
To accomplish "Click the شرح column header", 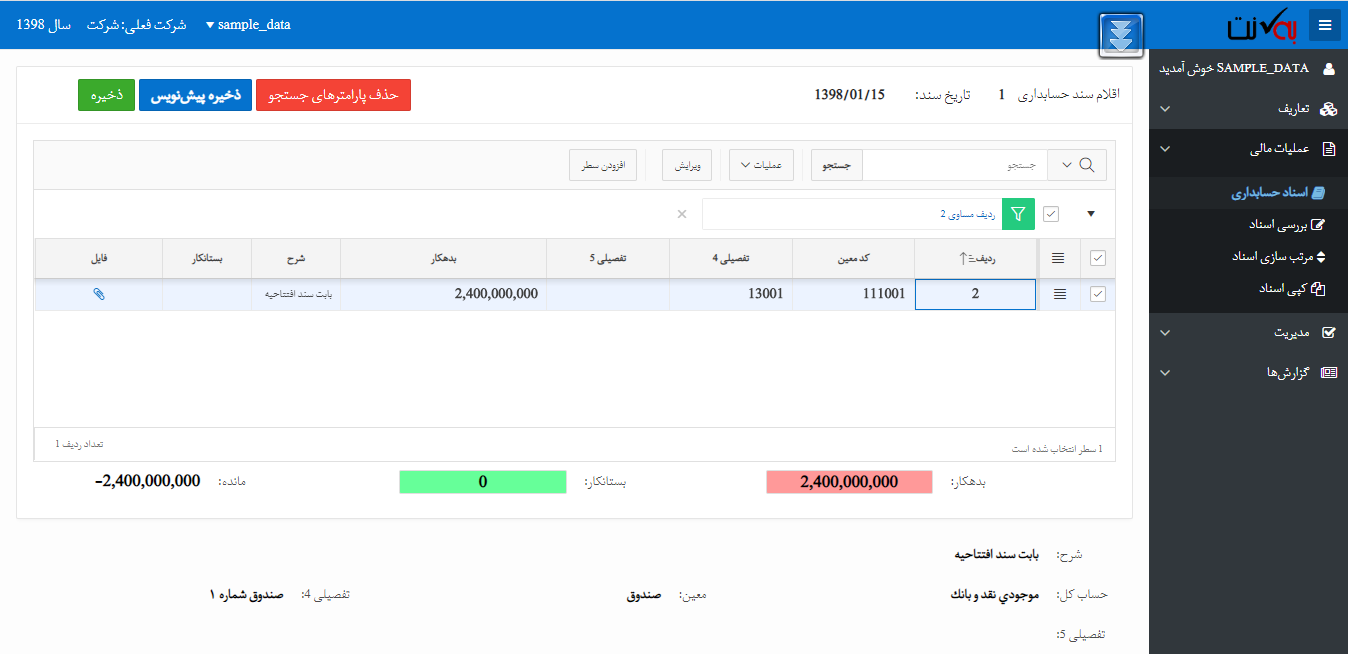I will pyautogui.click(x=296, y=258).
